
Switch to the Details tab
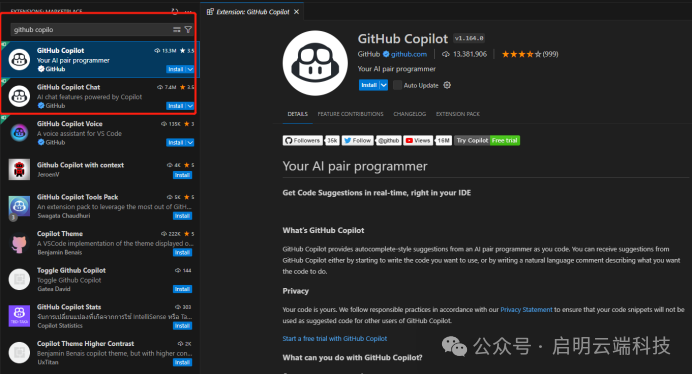[x=297, y=114]
